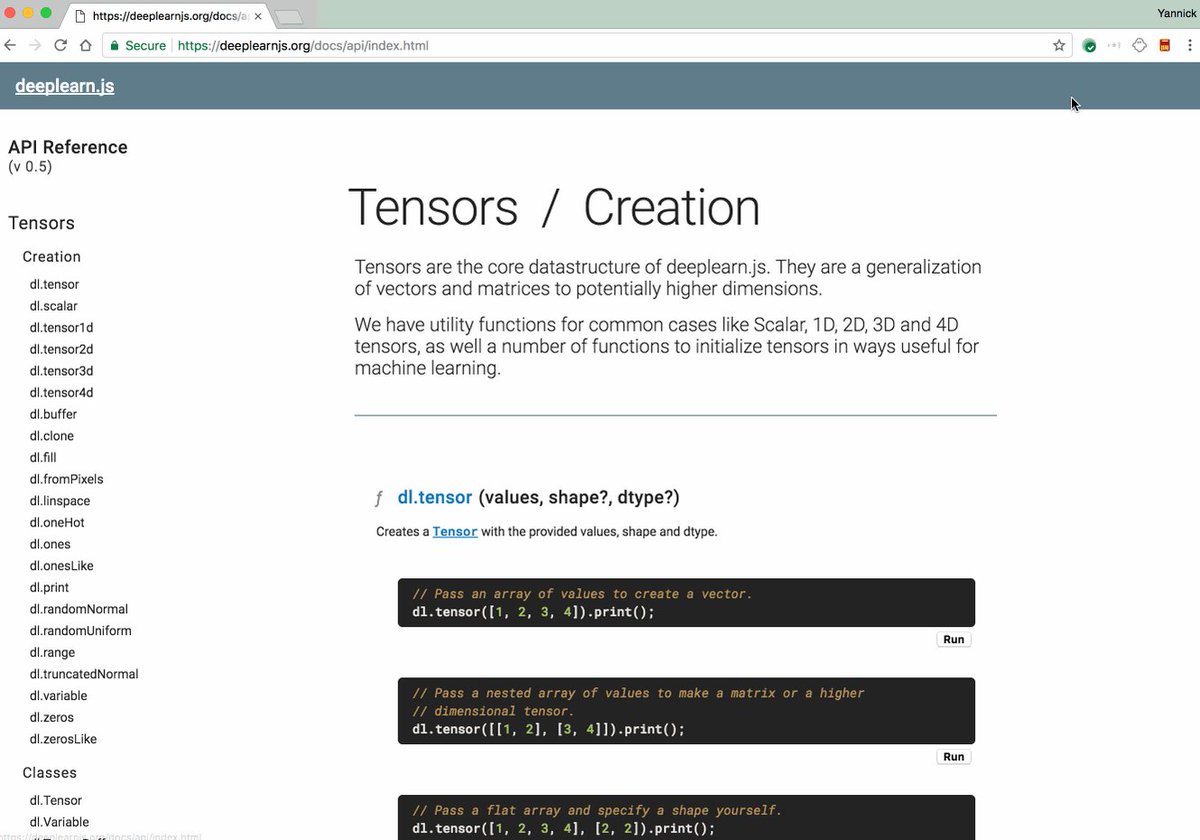The width and height of the screenshot is (1200, 840).
Task: Open dl.tensor3d in the sidebar
Action: [61, 371]
